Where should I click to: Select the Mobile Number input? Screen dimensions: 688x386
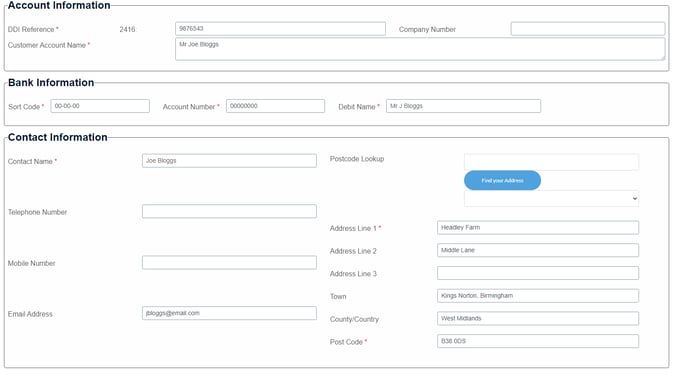229,262
